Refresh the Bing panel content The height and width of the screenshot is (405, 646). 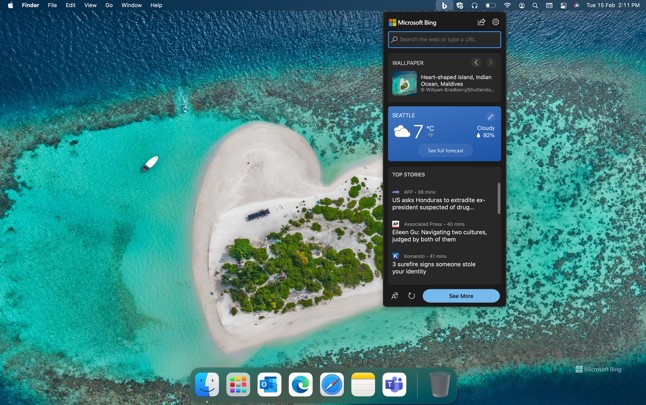(x=411, y=296)
